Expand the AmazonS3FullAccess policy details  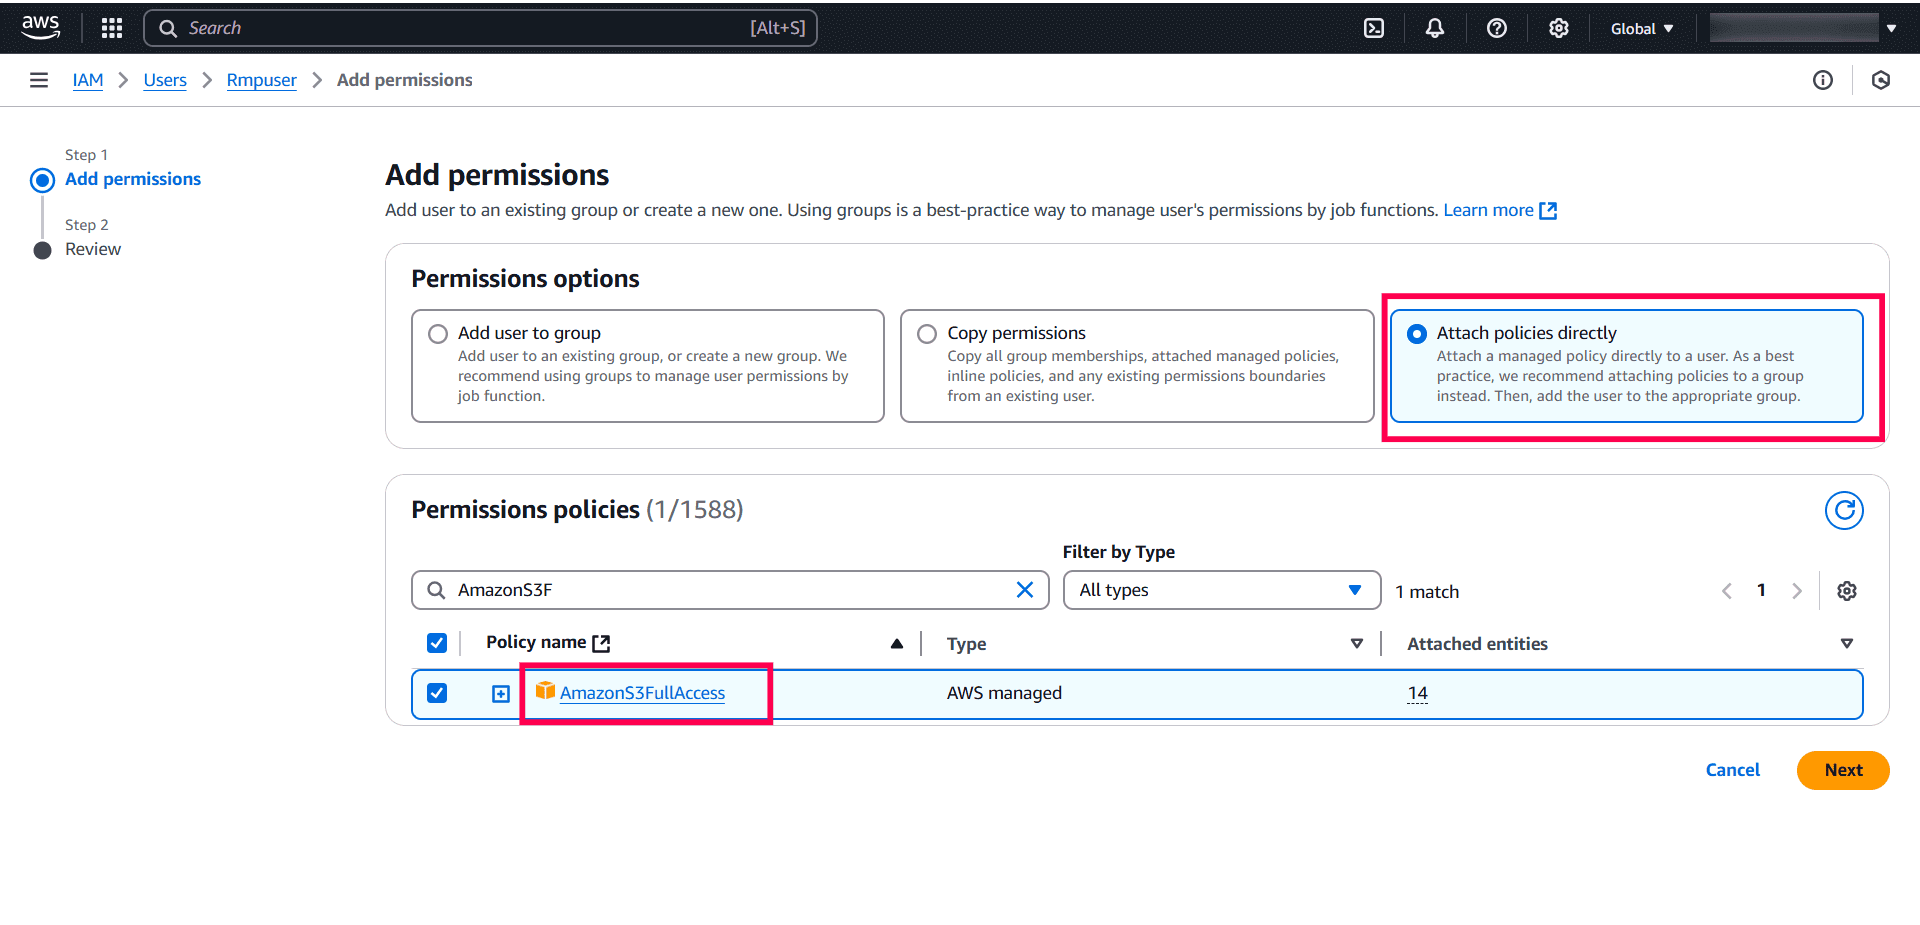[x=501, y=694]
